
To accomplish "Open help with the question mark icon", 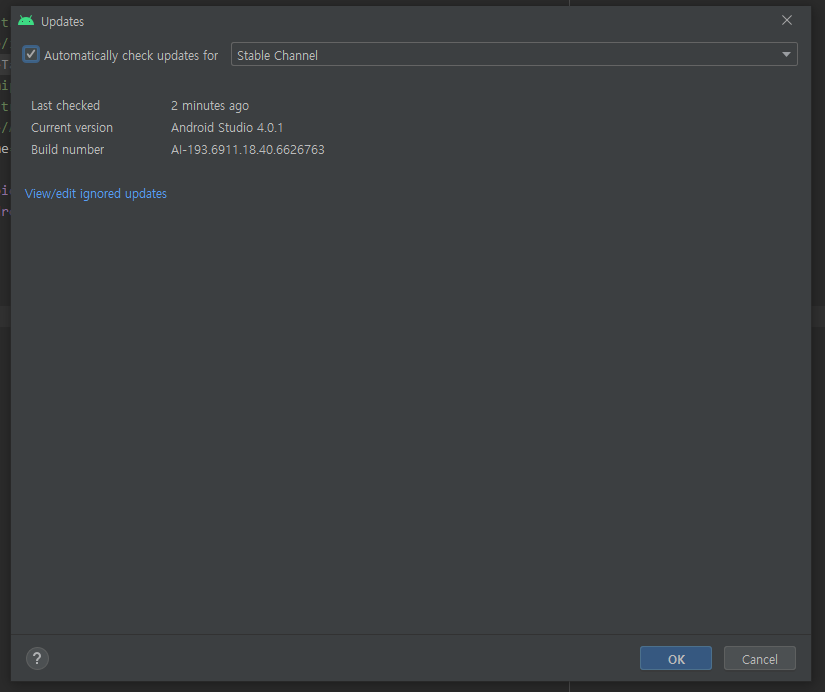I will [x=37, y=658].
